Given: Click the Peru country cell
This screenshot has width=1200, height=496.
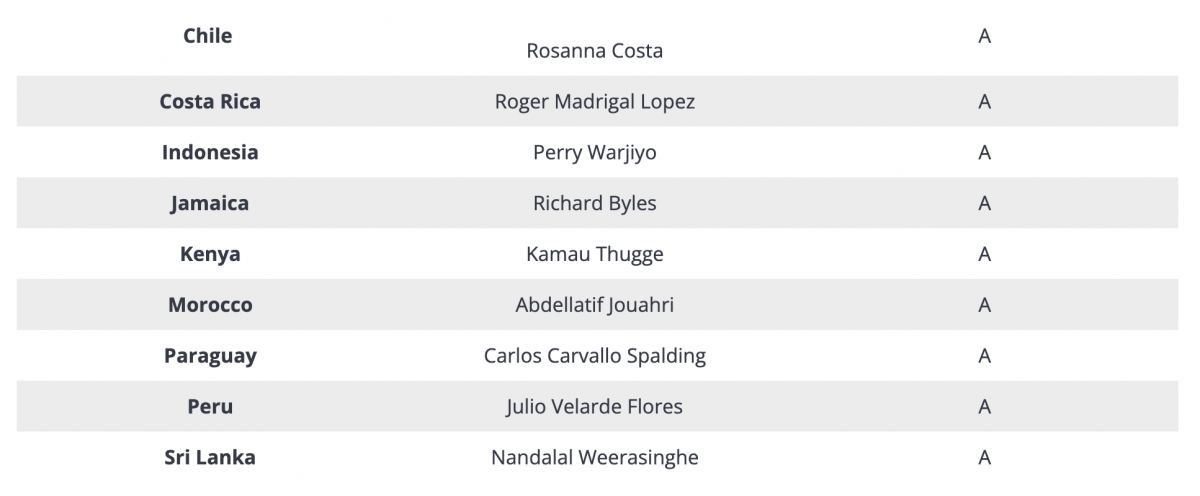Looking at the screenshot, I should 210,407.
